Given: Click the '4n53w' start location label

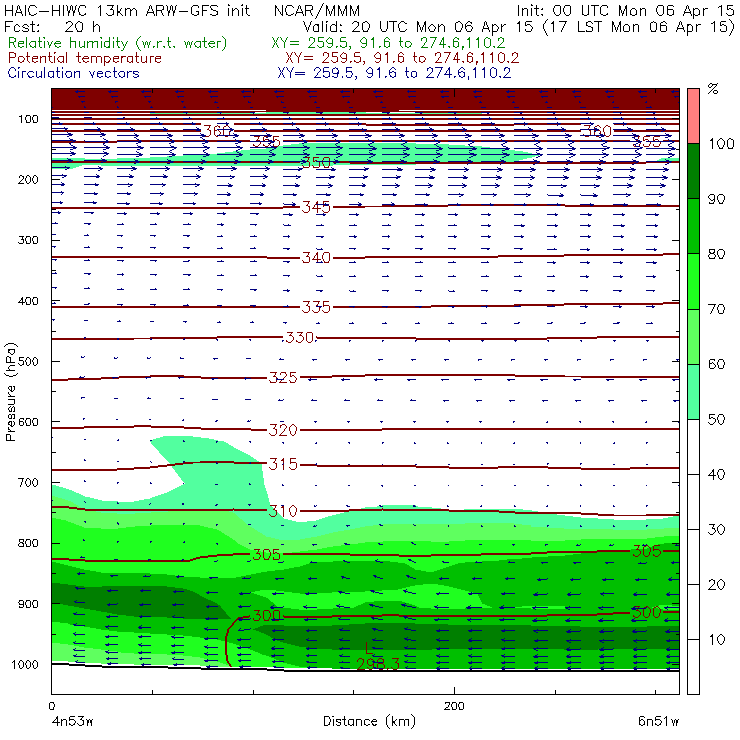Looking at the screenshot, I should 73,722.
